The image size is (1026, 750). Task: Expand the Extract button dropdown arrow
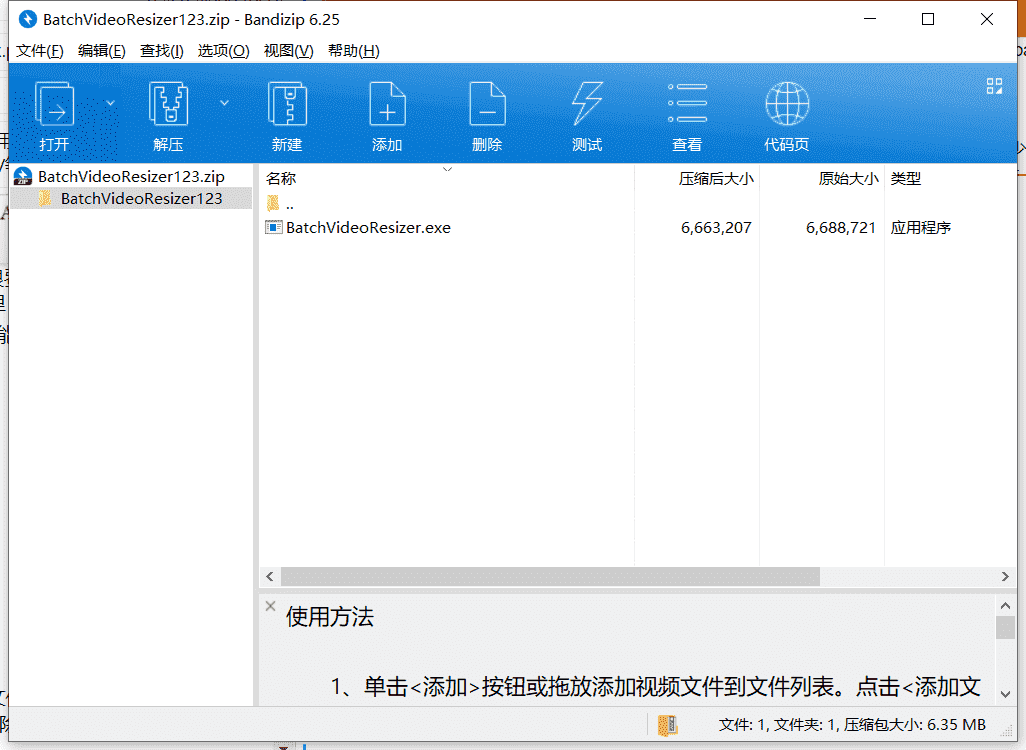[x=224, y=103]
